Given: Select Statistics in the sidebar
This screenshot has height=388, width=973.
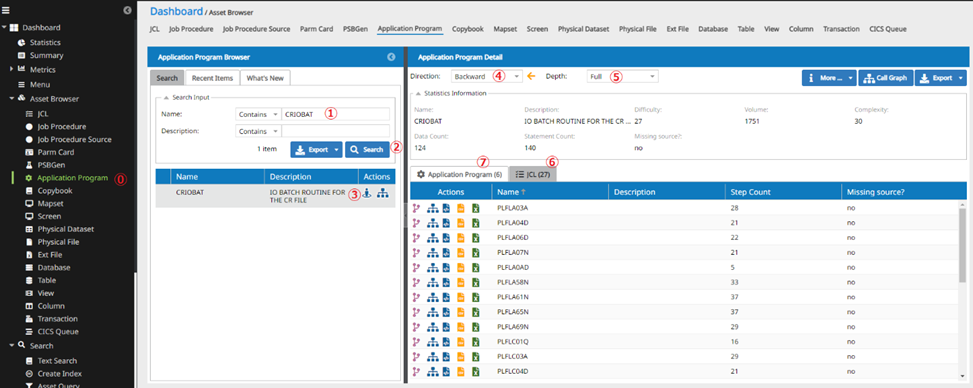Looking at the screenshot, I should coord(45,42).
